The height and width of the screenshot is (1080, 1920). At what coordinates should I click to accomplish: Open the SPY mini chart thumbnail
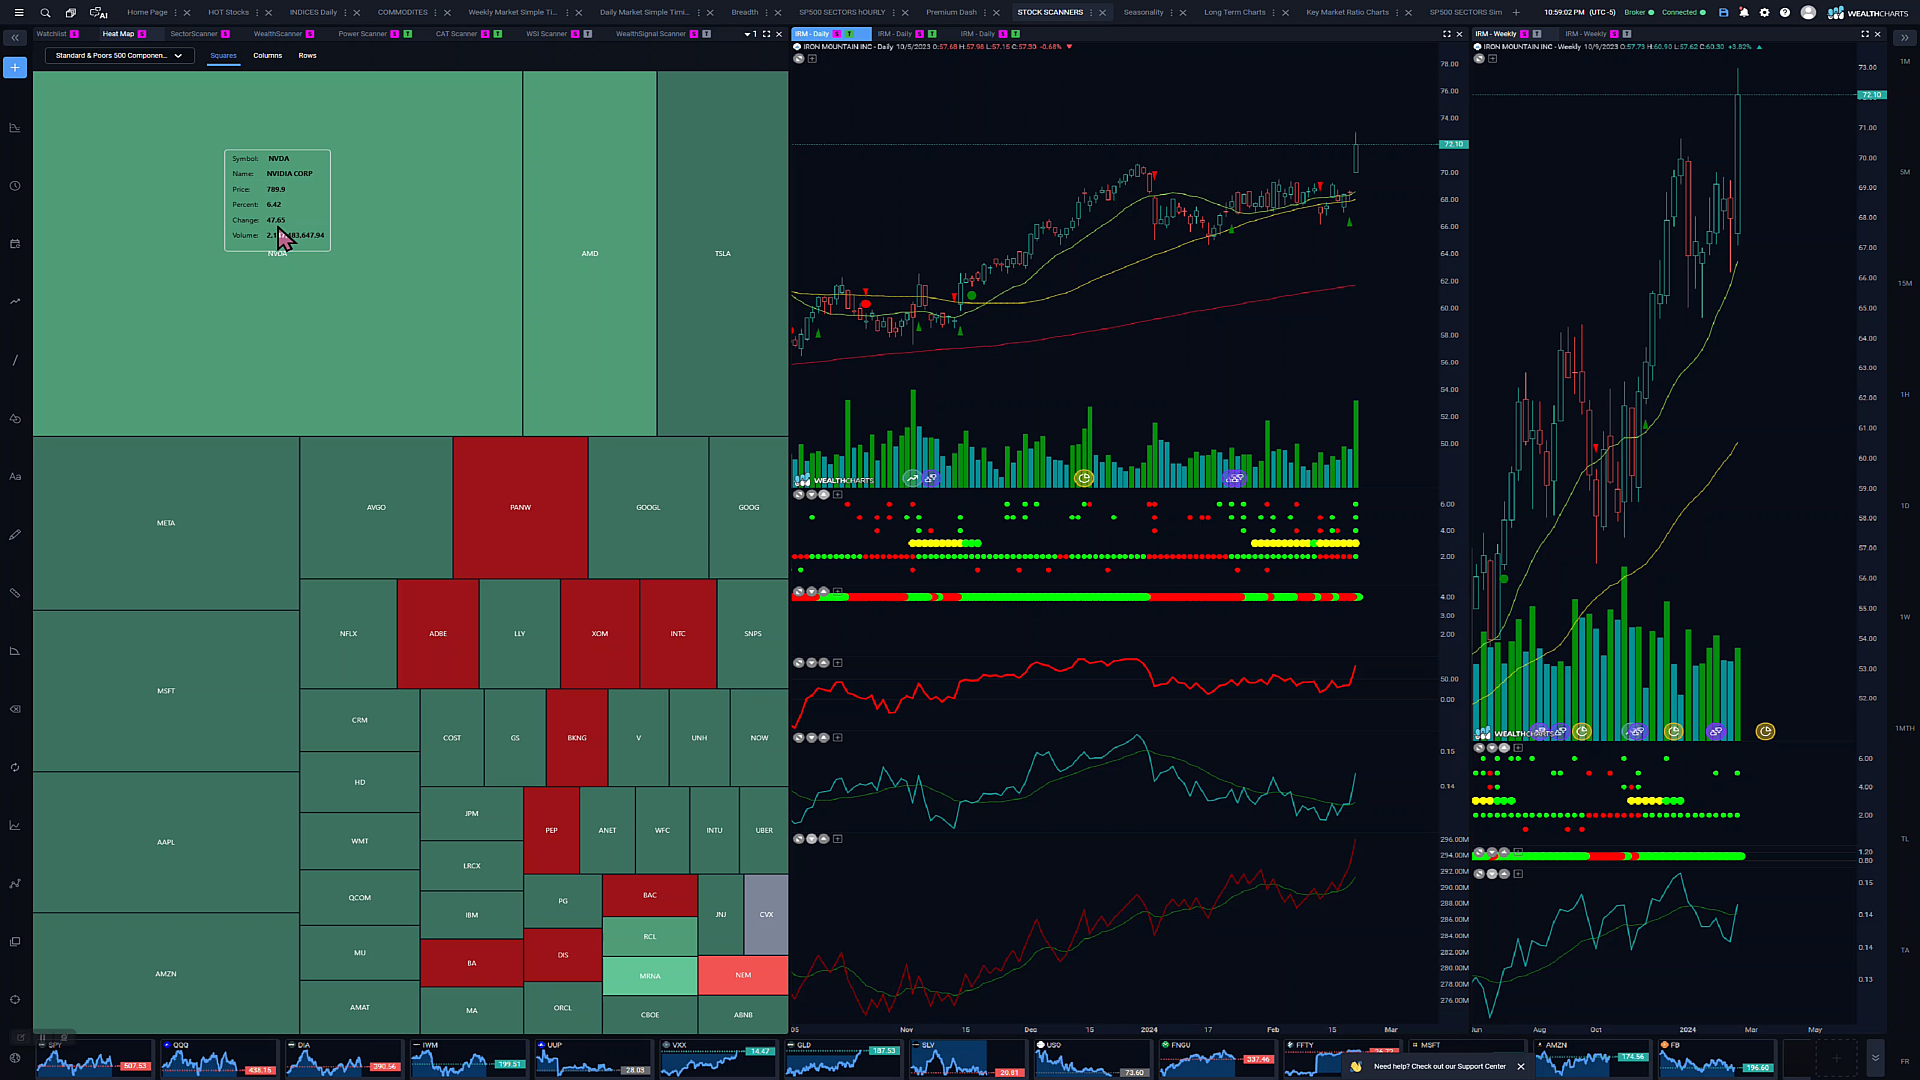point(94,1059)
